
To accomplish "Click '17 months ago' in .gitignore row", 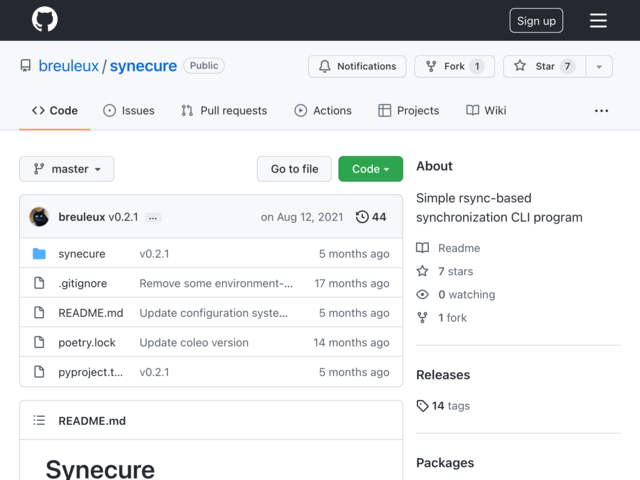I will 352,283.
